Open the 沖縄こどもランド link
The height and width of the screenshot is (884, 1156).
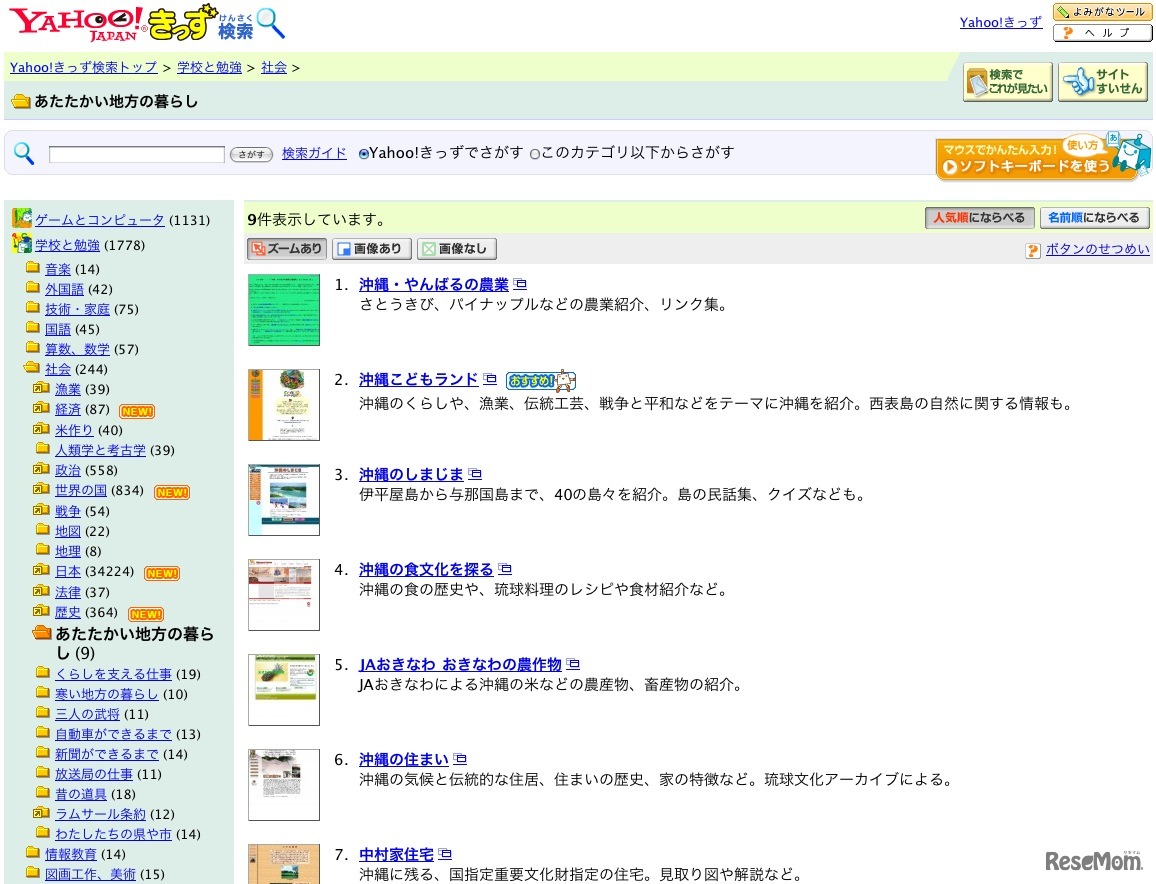click(418, 379)
